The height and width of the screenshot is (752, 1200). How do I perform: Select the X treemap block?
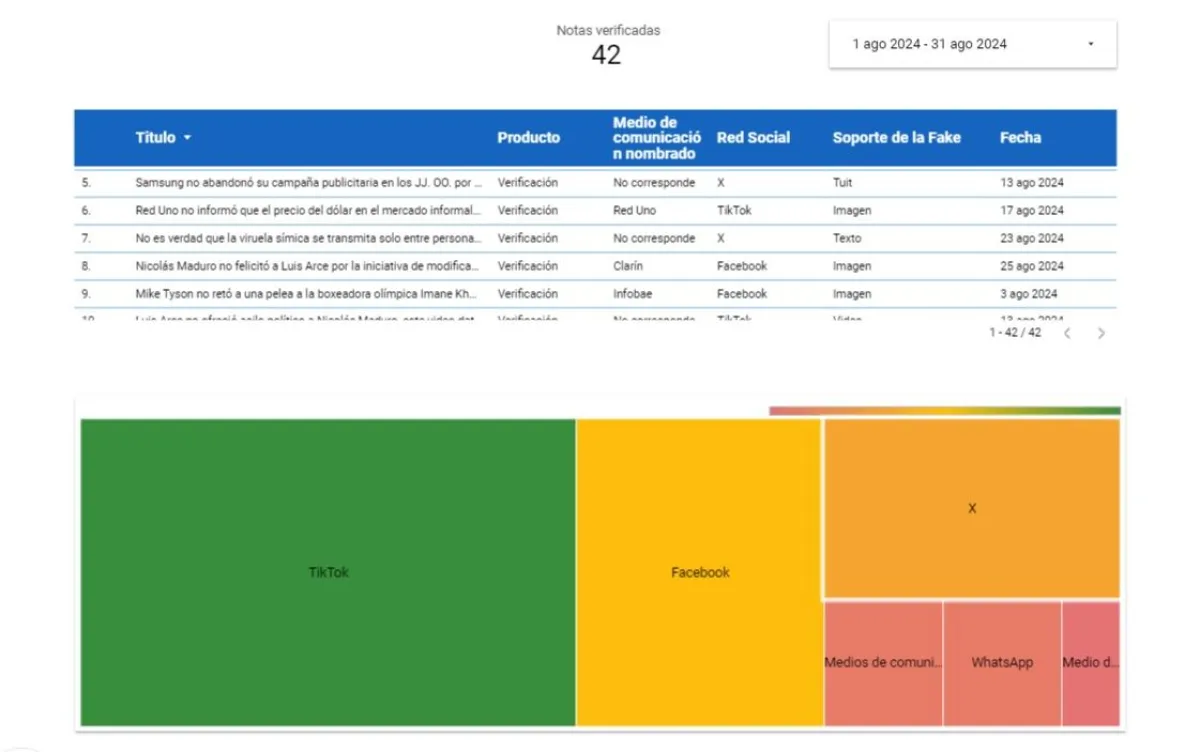tap(971, 509)
